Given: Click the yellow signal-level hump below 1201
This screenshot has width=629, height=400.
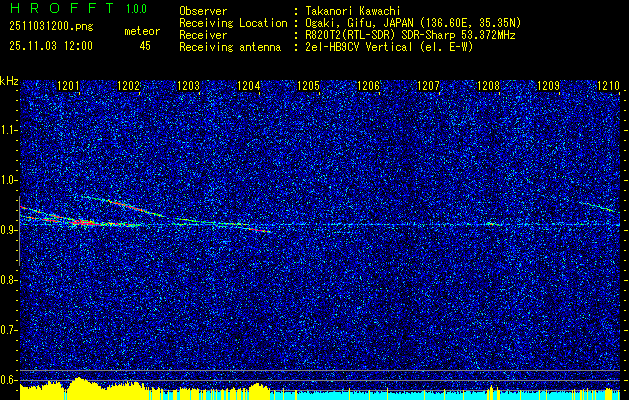Looking at the screenshot, I should coord(82,388).
